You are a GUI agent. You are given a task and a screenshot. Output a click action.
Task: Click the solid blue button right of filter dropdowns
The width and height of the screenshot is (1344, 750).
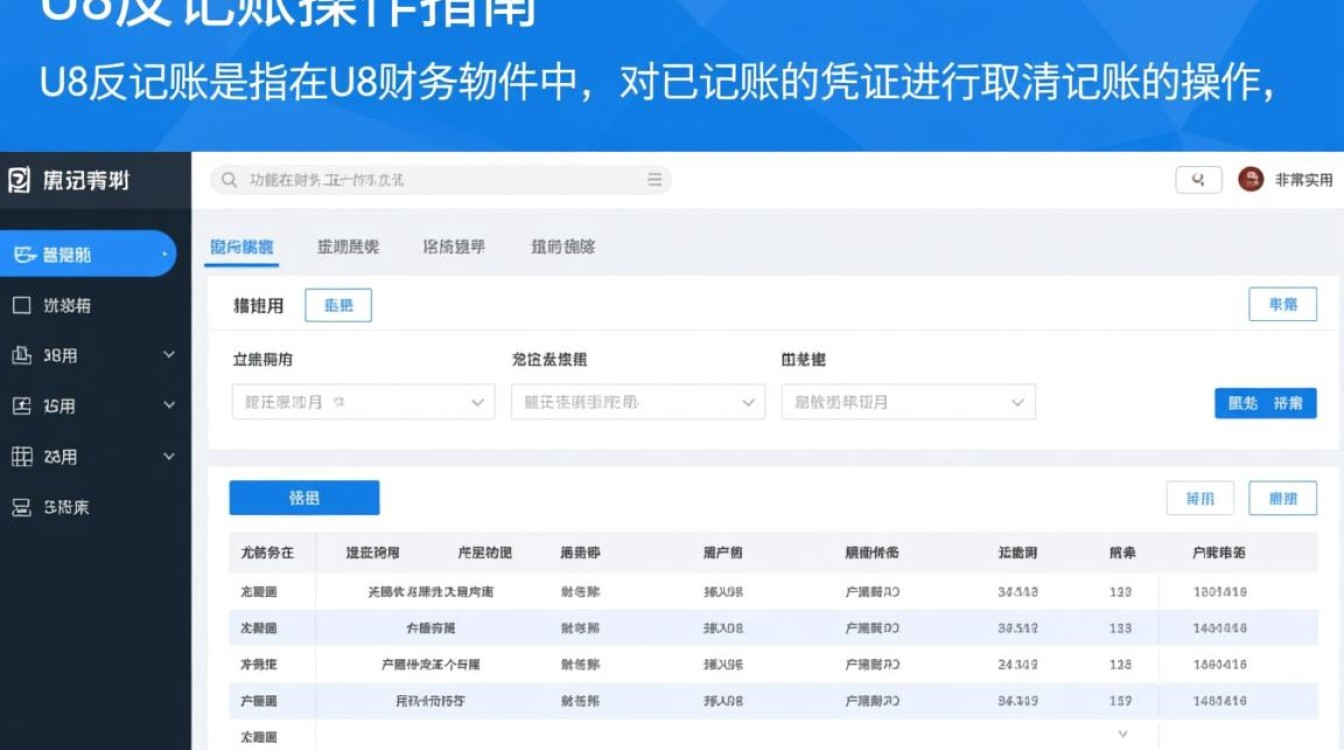click(1265, 403)
